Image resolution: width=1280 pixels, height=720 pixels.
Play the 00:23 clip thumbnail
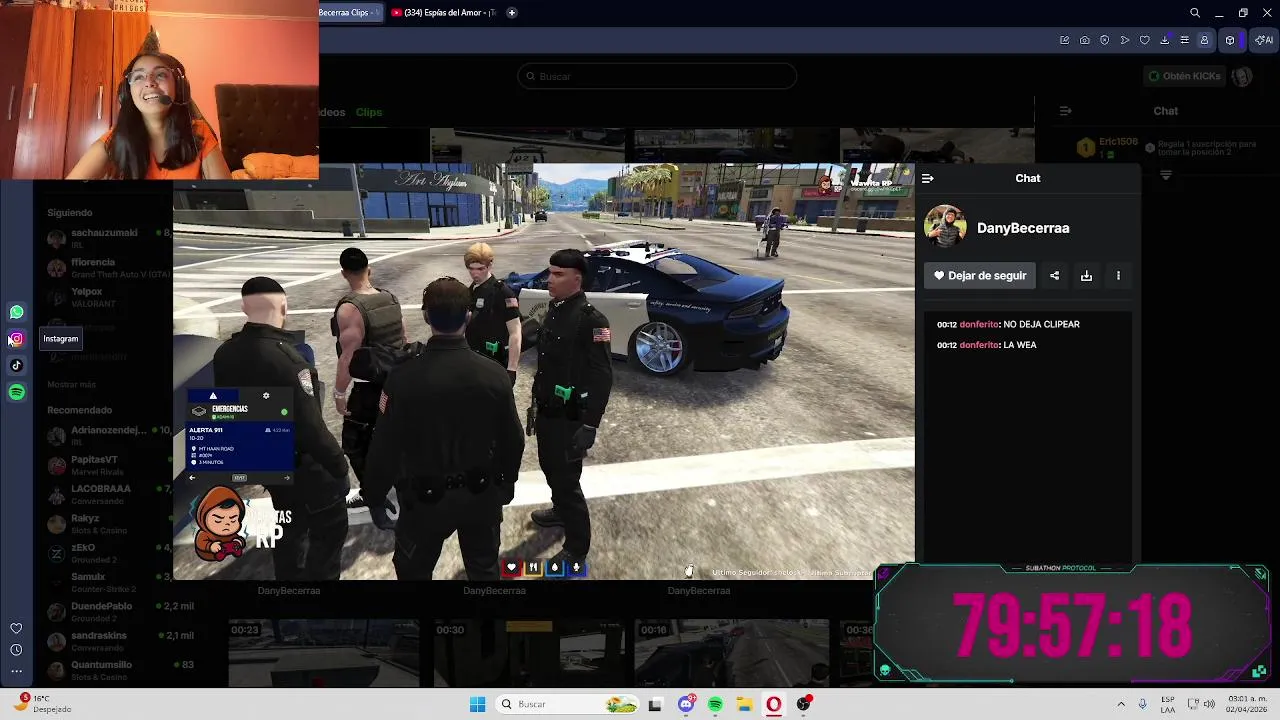tap(323, 652)
